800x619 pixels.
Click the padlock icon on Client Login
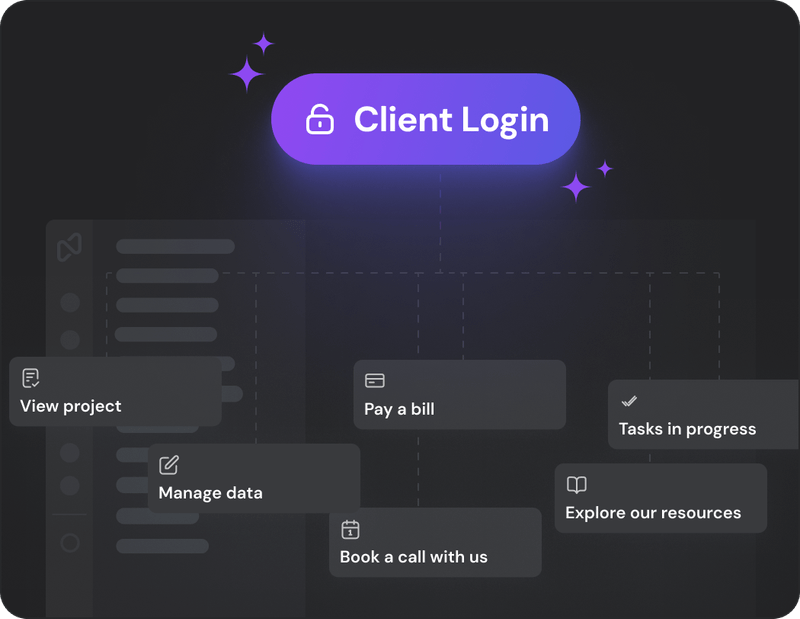click(x=320, y=119)
